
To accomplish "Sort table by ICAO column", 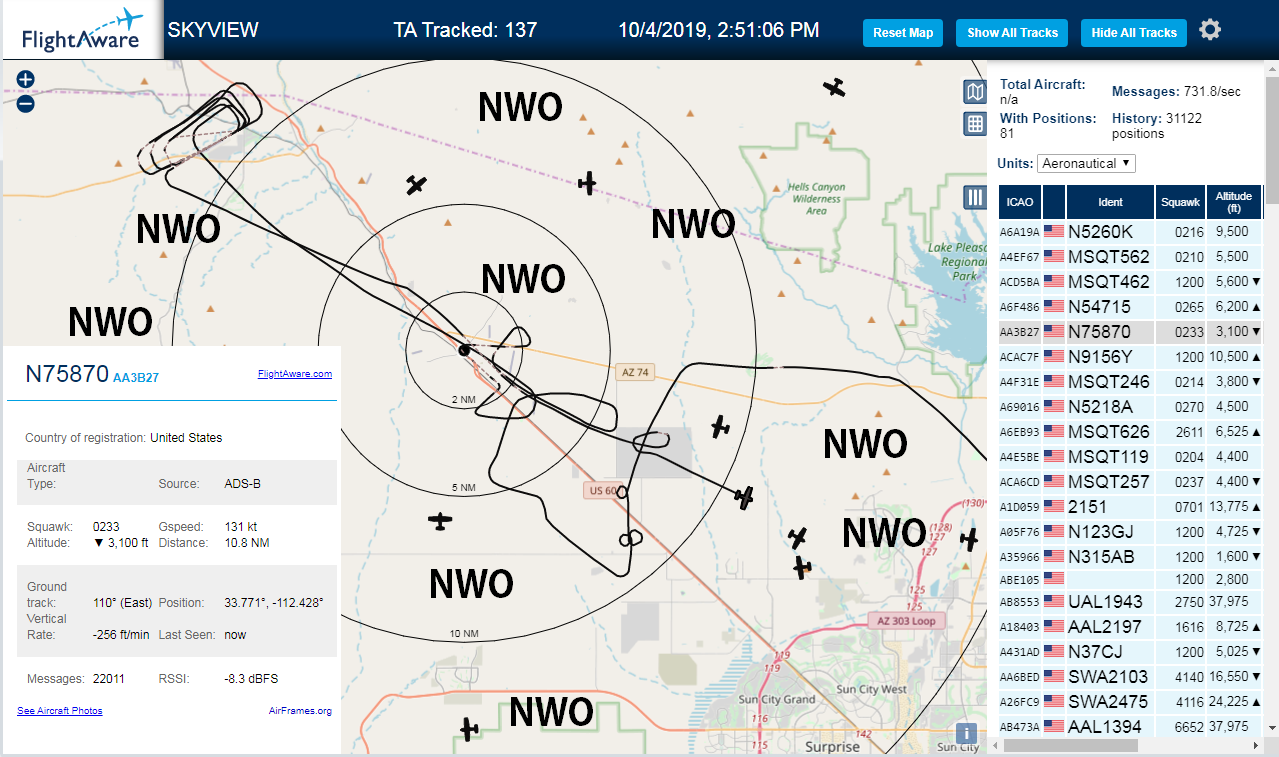I will point(1020,202).
